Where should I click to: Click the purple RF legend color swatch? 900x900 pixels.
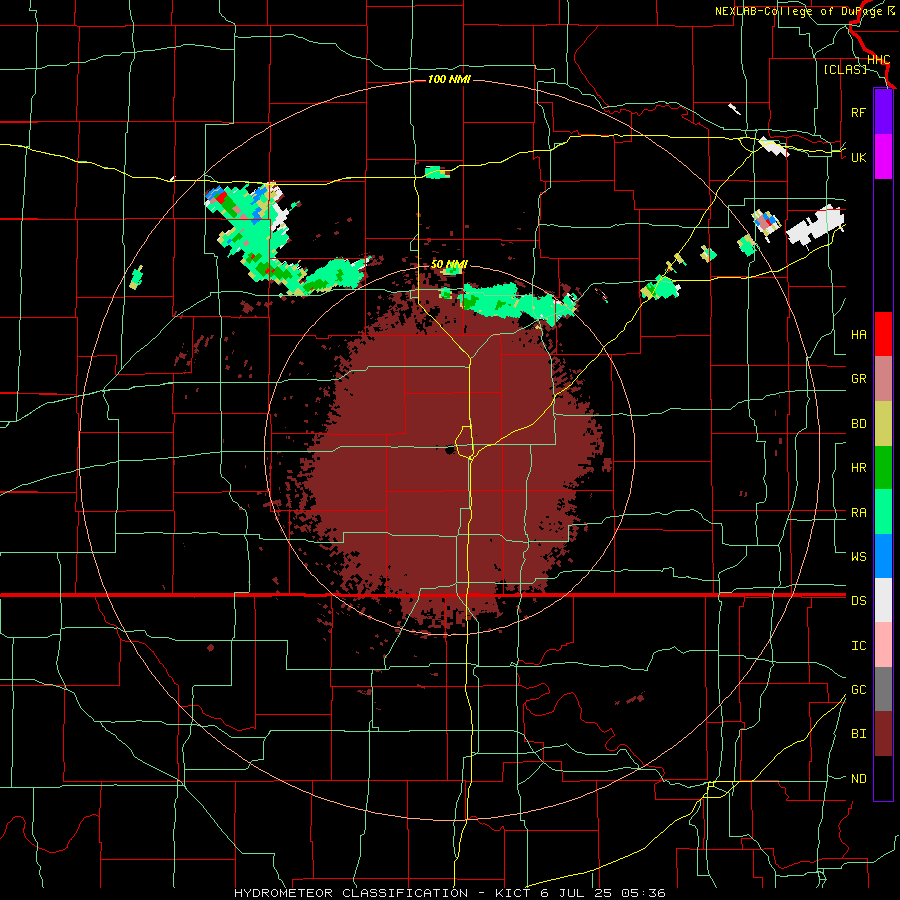point(883,112)
